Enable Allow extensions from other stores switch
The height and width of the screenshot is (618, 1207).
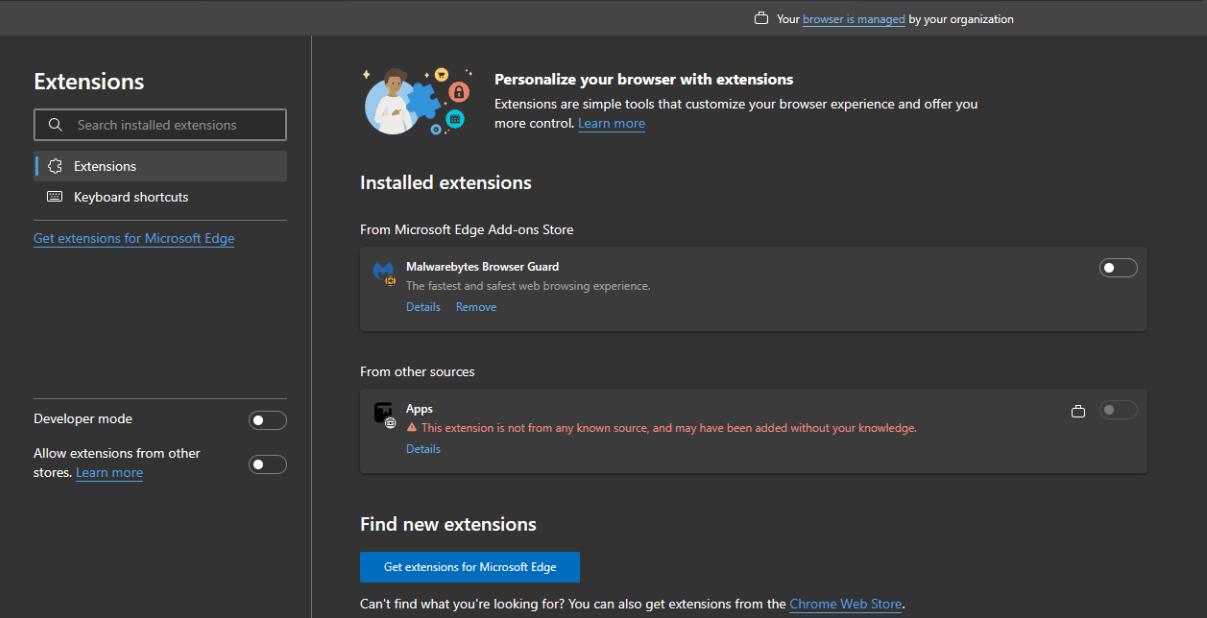pyautogui.click(x=267, y=464)
